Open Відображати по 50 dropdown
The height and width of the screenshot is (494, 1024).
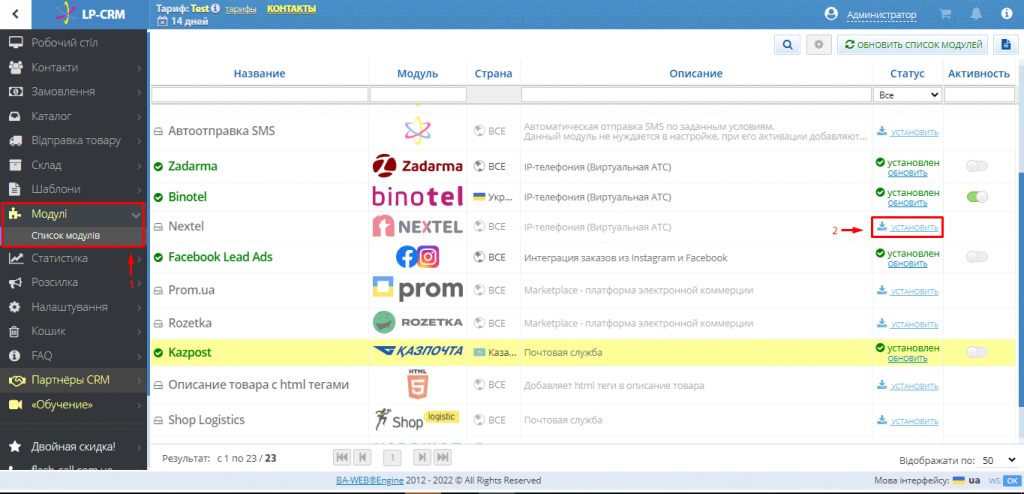pos(999,460)
